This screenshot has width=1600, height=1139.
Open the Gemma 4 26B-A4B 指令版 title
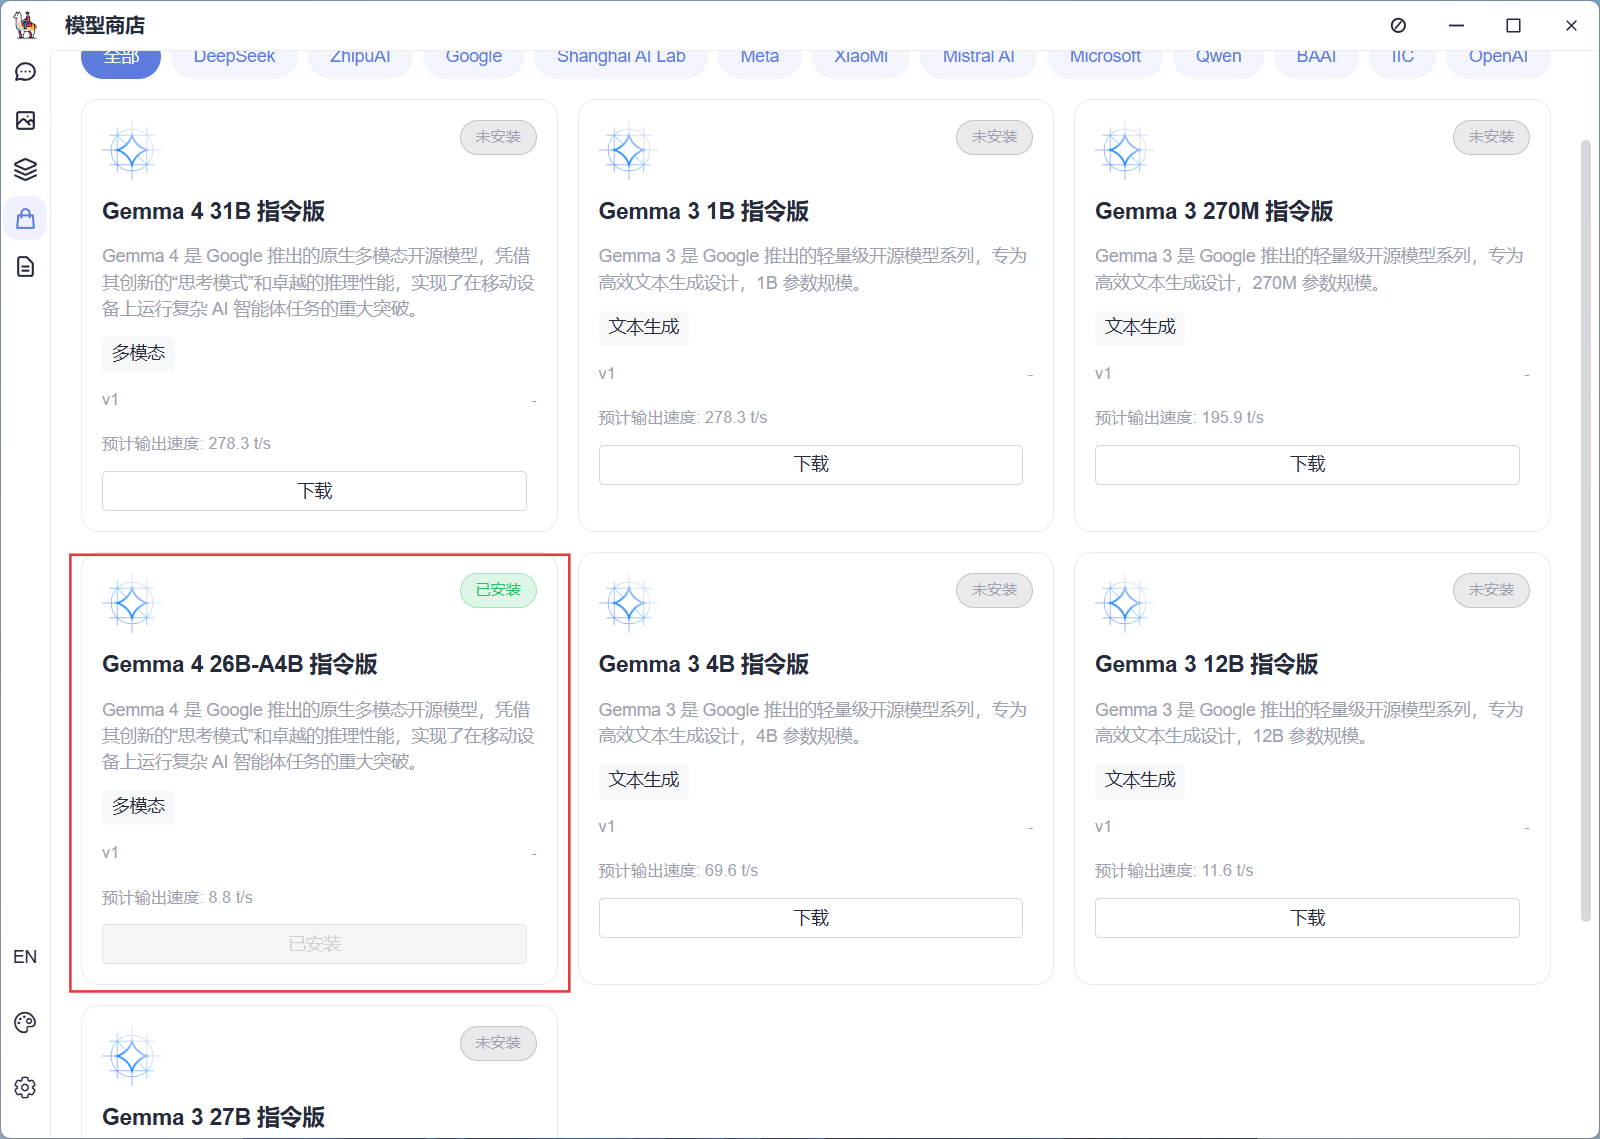coord(240,664)
